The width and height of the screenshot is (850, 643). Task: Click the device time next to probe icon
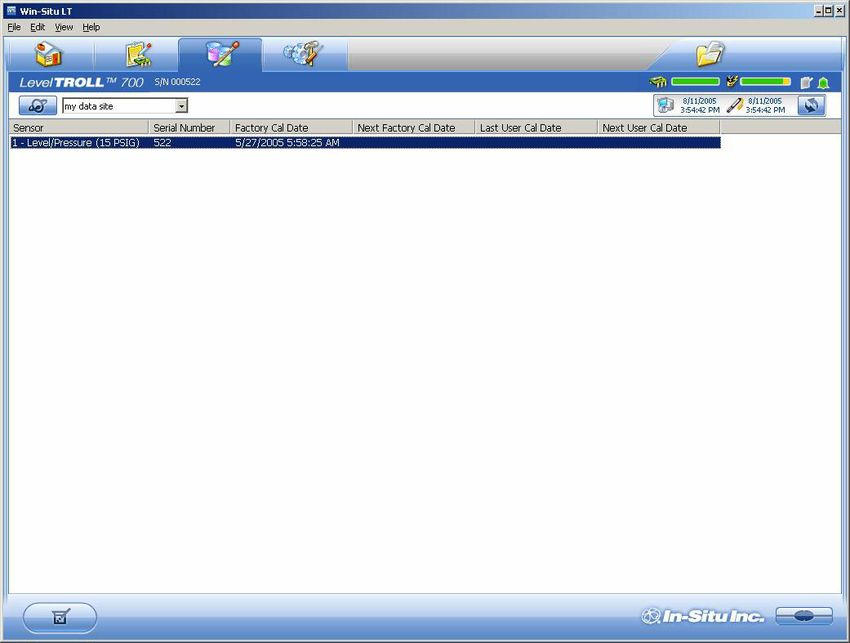coord(765,105)
